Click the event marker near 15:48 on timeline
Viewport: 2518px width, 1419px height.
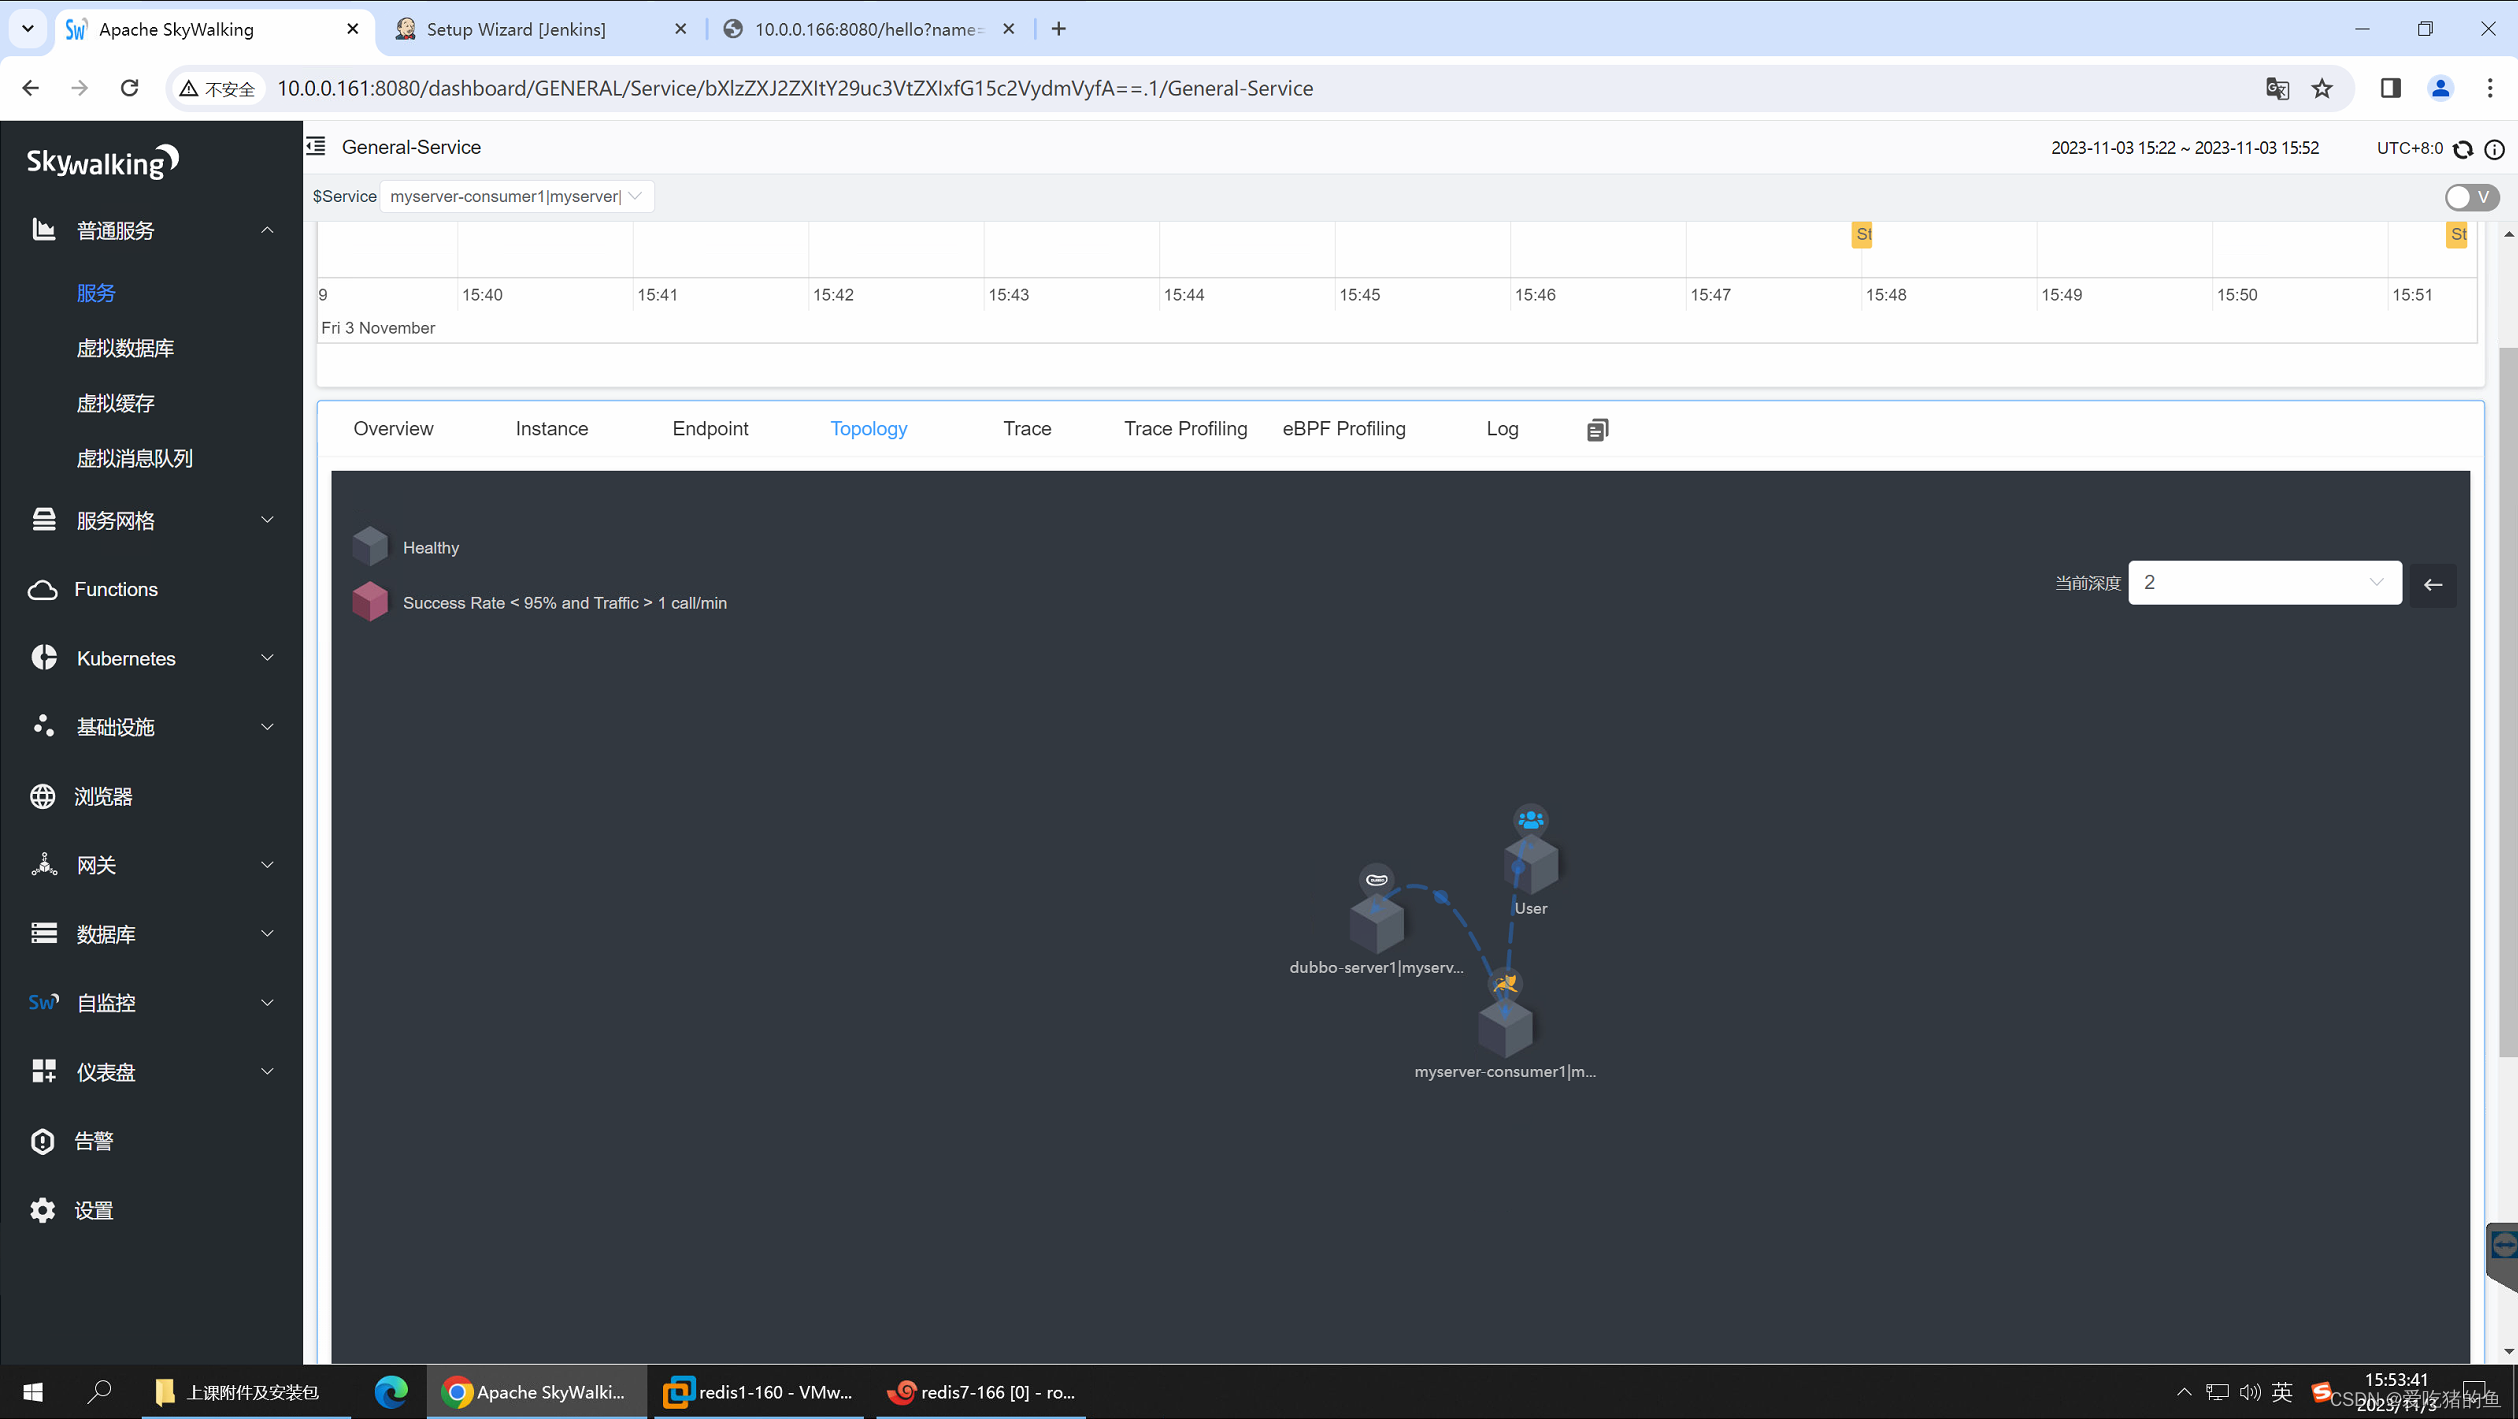click(x=1861, y=234)
